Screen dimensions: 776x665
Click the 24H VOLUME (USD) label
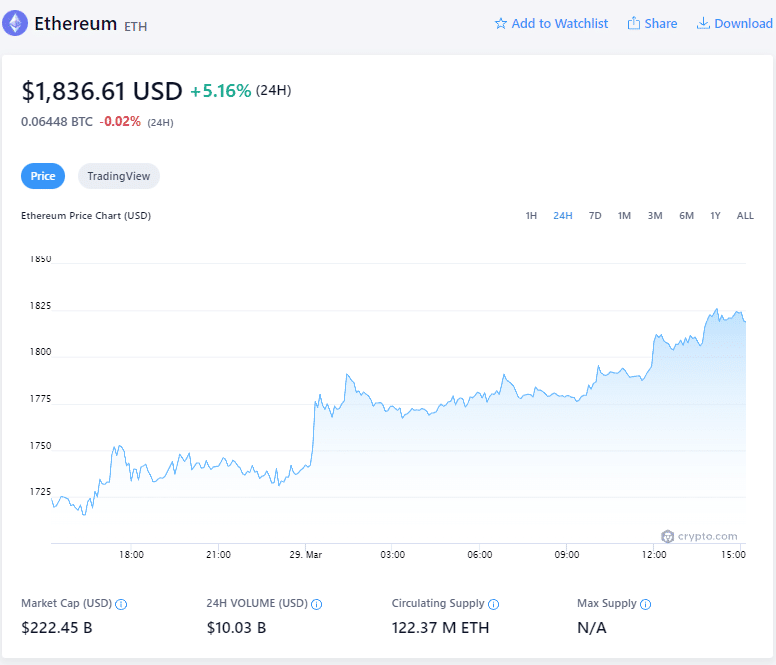pyautogui.click(x=257, y=604)
